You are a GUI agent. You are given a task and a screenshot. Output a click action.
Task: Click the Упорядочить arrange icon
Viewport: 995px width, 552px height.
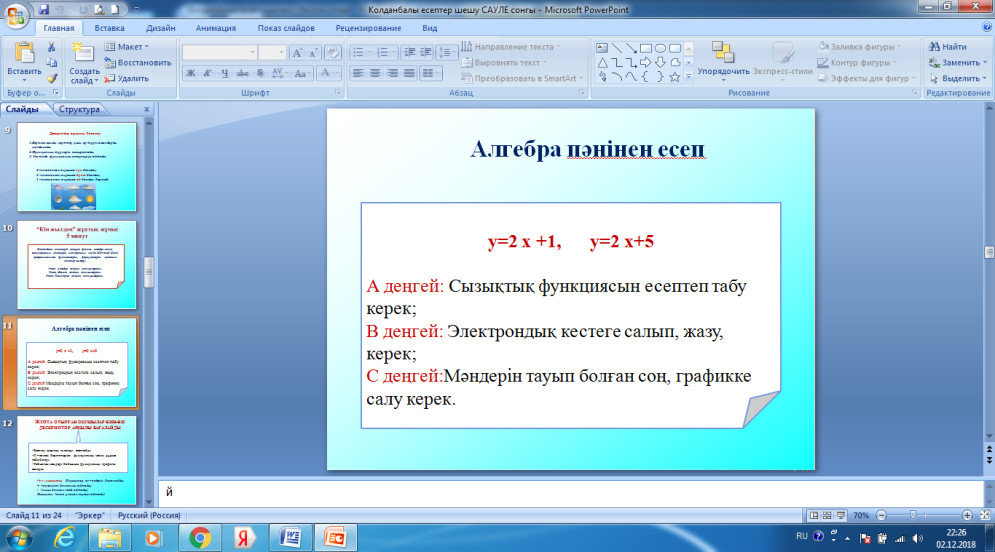tap(723, 54)
